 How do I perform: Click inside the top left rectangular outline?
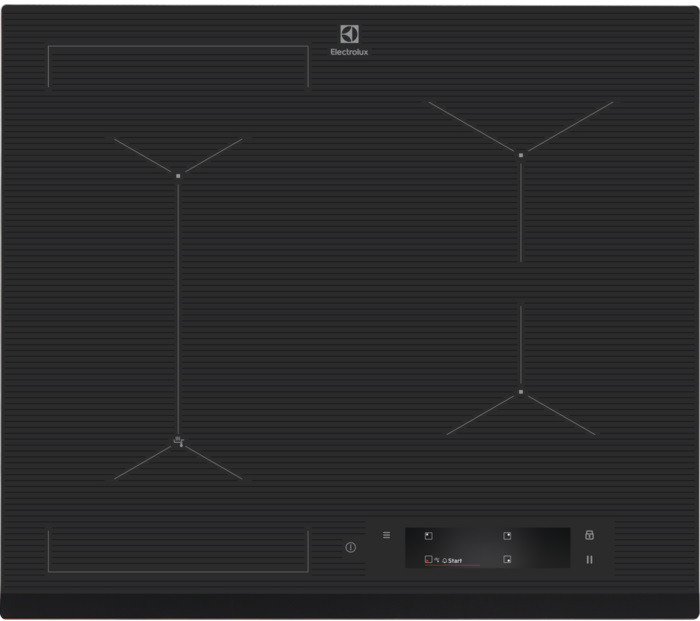pyautogui.click(x=178, y=66)
